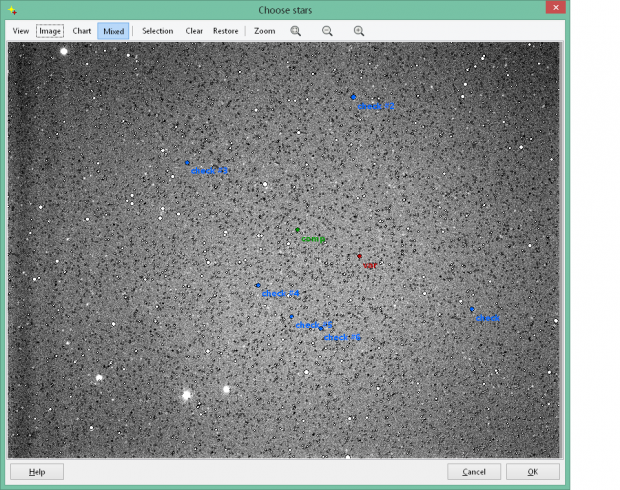Click the 'View' toolbar label
Image resolution: width=620 pixels, height=490 pixels.
pyautogui.click(x=21, y=31)
